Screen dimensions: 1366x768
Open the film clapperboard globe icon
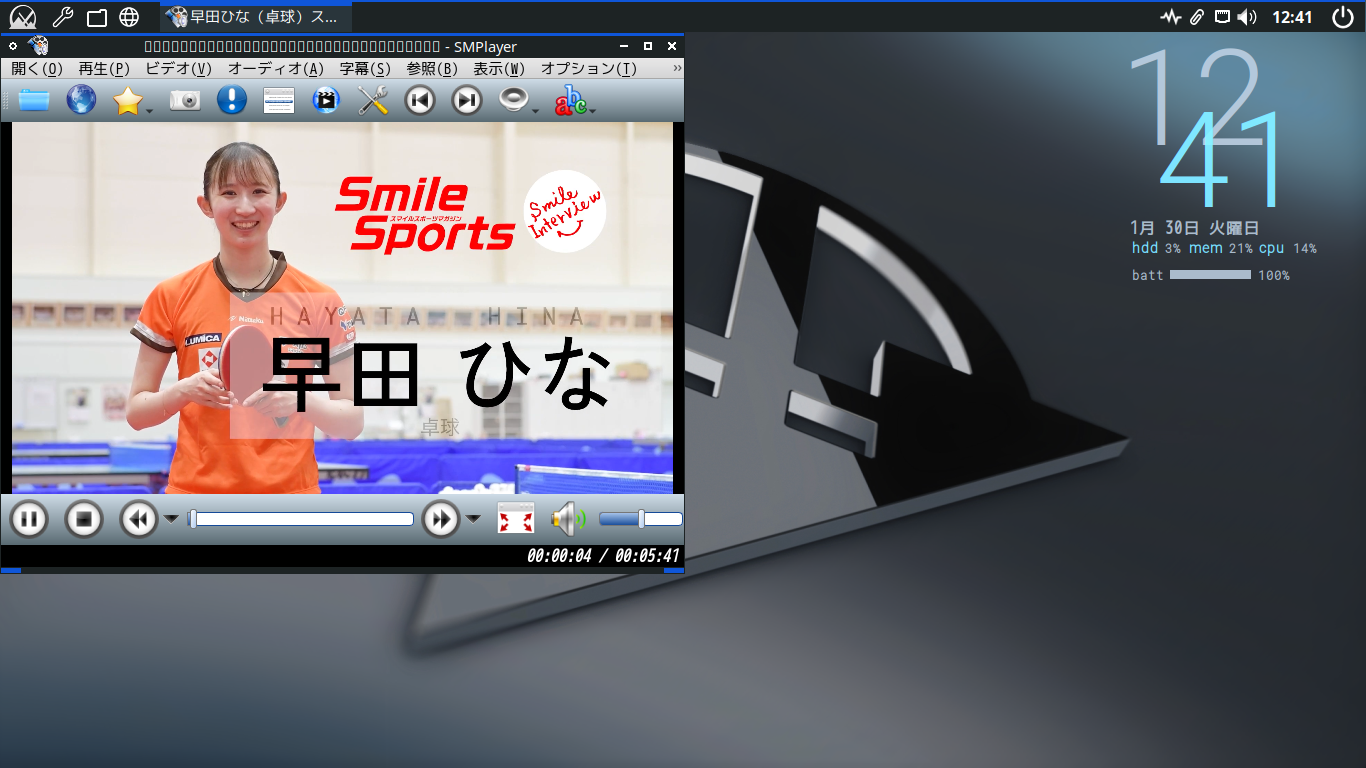coord(326,100)
